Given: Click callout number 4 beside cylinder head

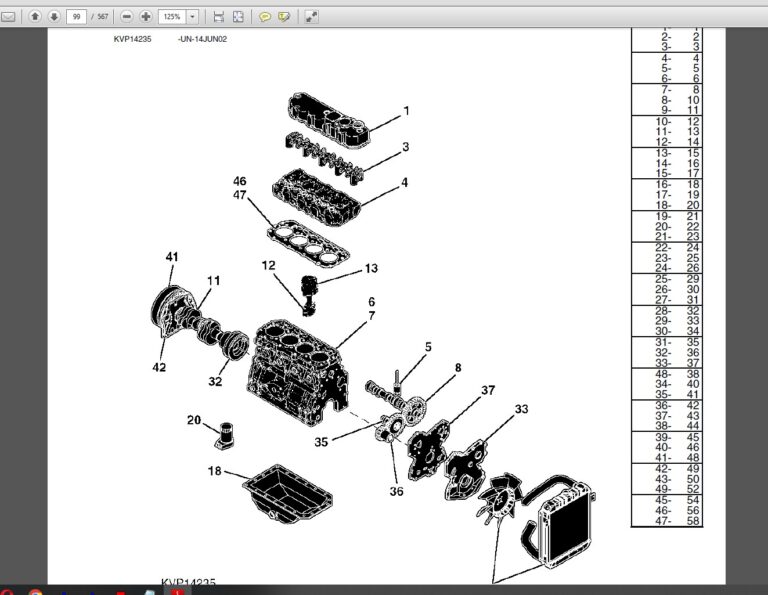Looking at the screenshot, I should pyautogui.click(x=405, y=182).
